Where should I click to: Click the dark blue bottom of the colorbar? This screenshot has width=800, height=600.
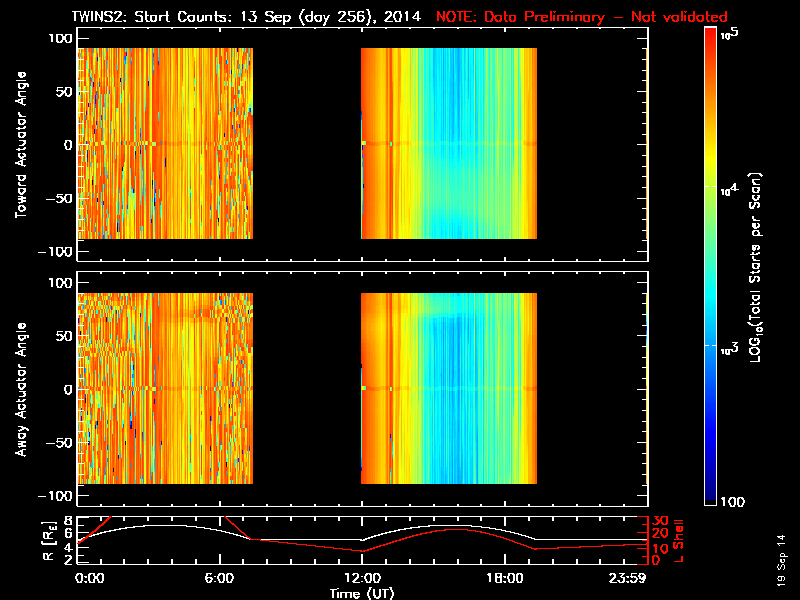[711, 495]
